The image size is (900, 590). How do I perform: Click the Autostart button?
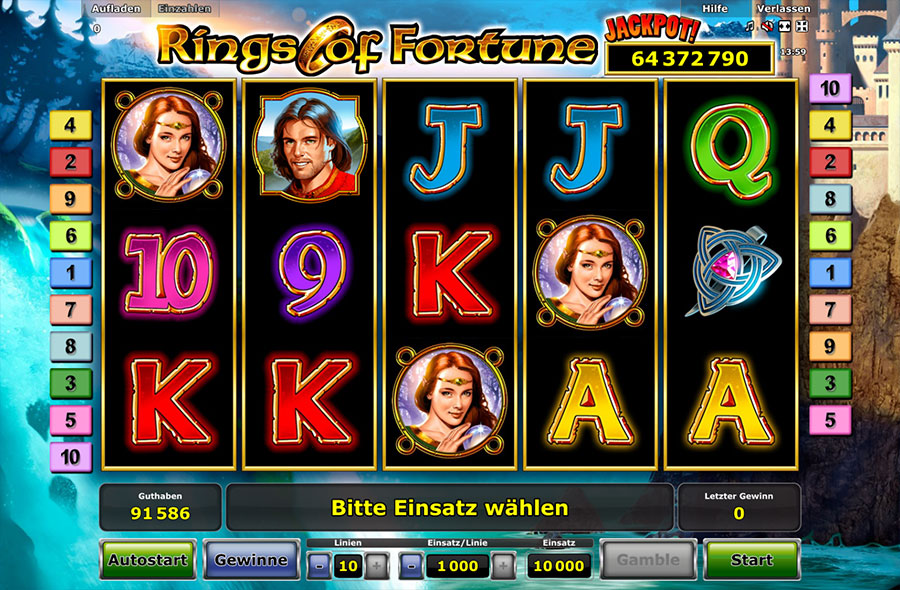pos(148,560)
